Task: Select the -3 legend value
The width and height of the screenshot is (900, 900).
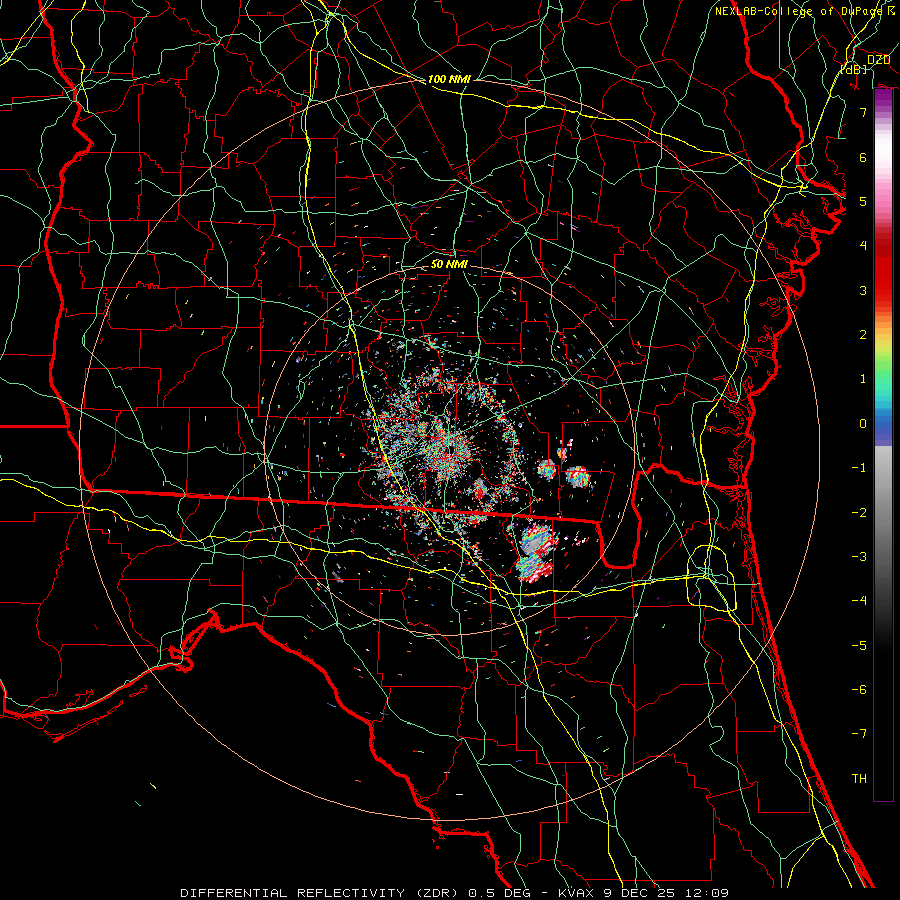Action: point(859,557)
